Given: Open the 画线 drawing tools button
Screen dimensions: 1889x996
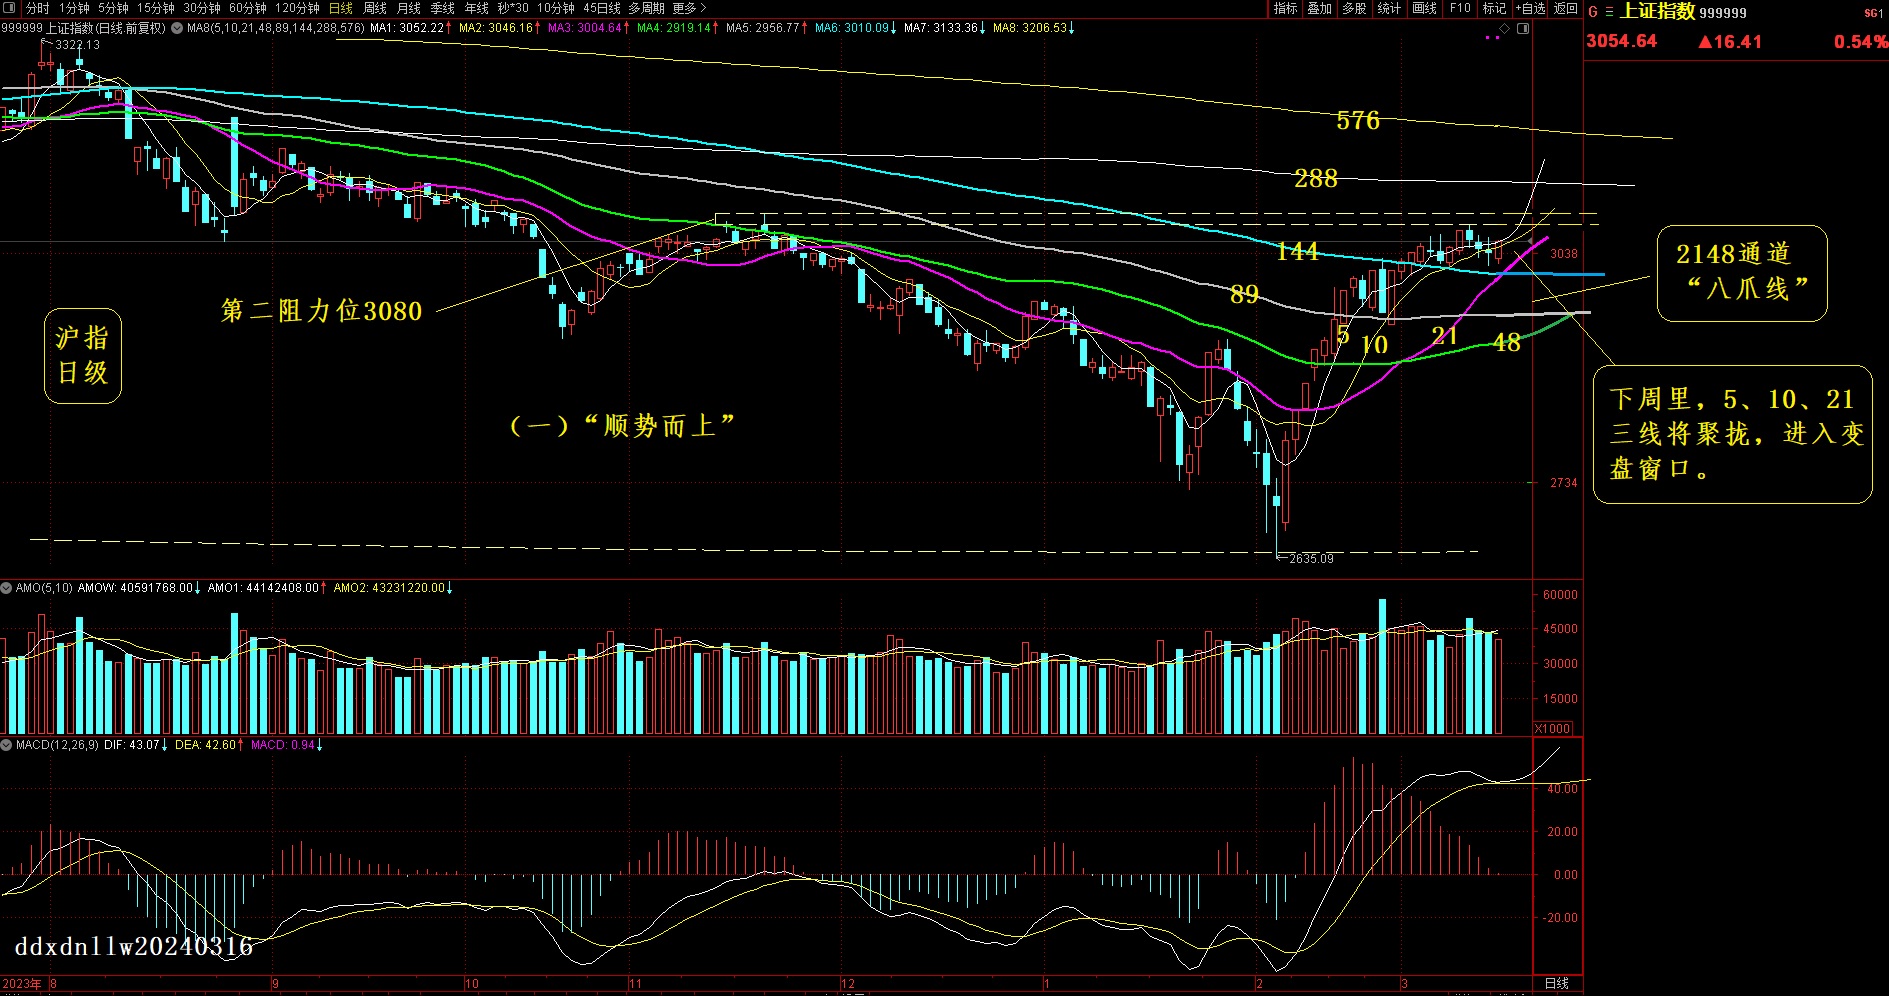Looking at the screenshot, I should pyautogui.click(x=1424, y=8).
